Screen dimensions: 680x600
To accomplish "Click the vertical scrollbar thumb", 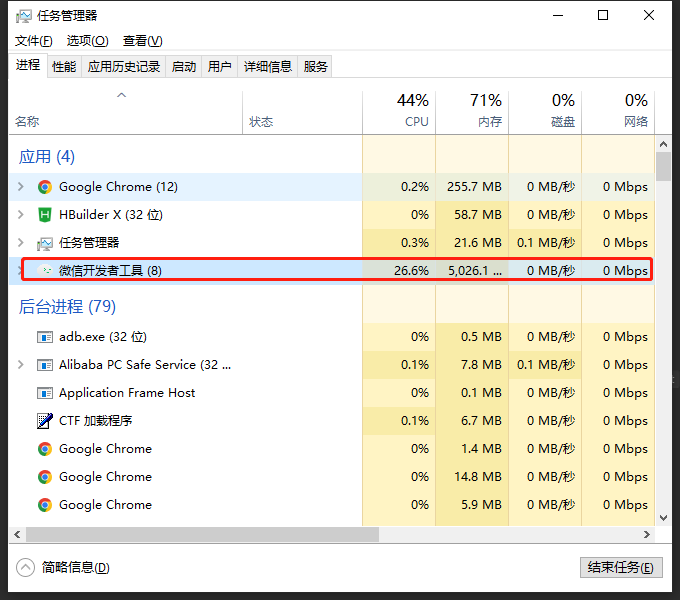I will pos(663,166).
